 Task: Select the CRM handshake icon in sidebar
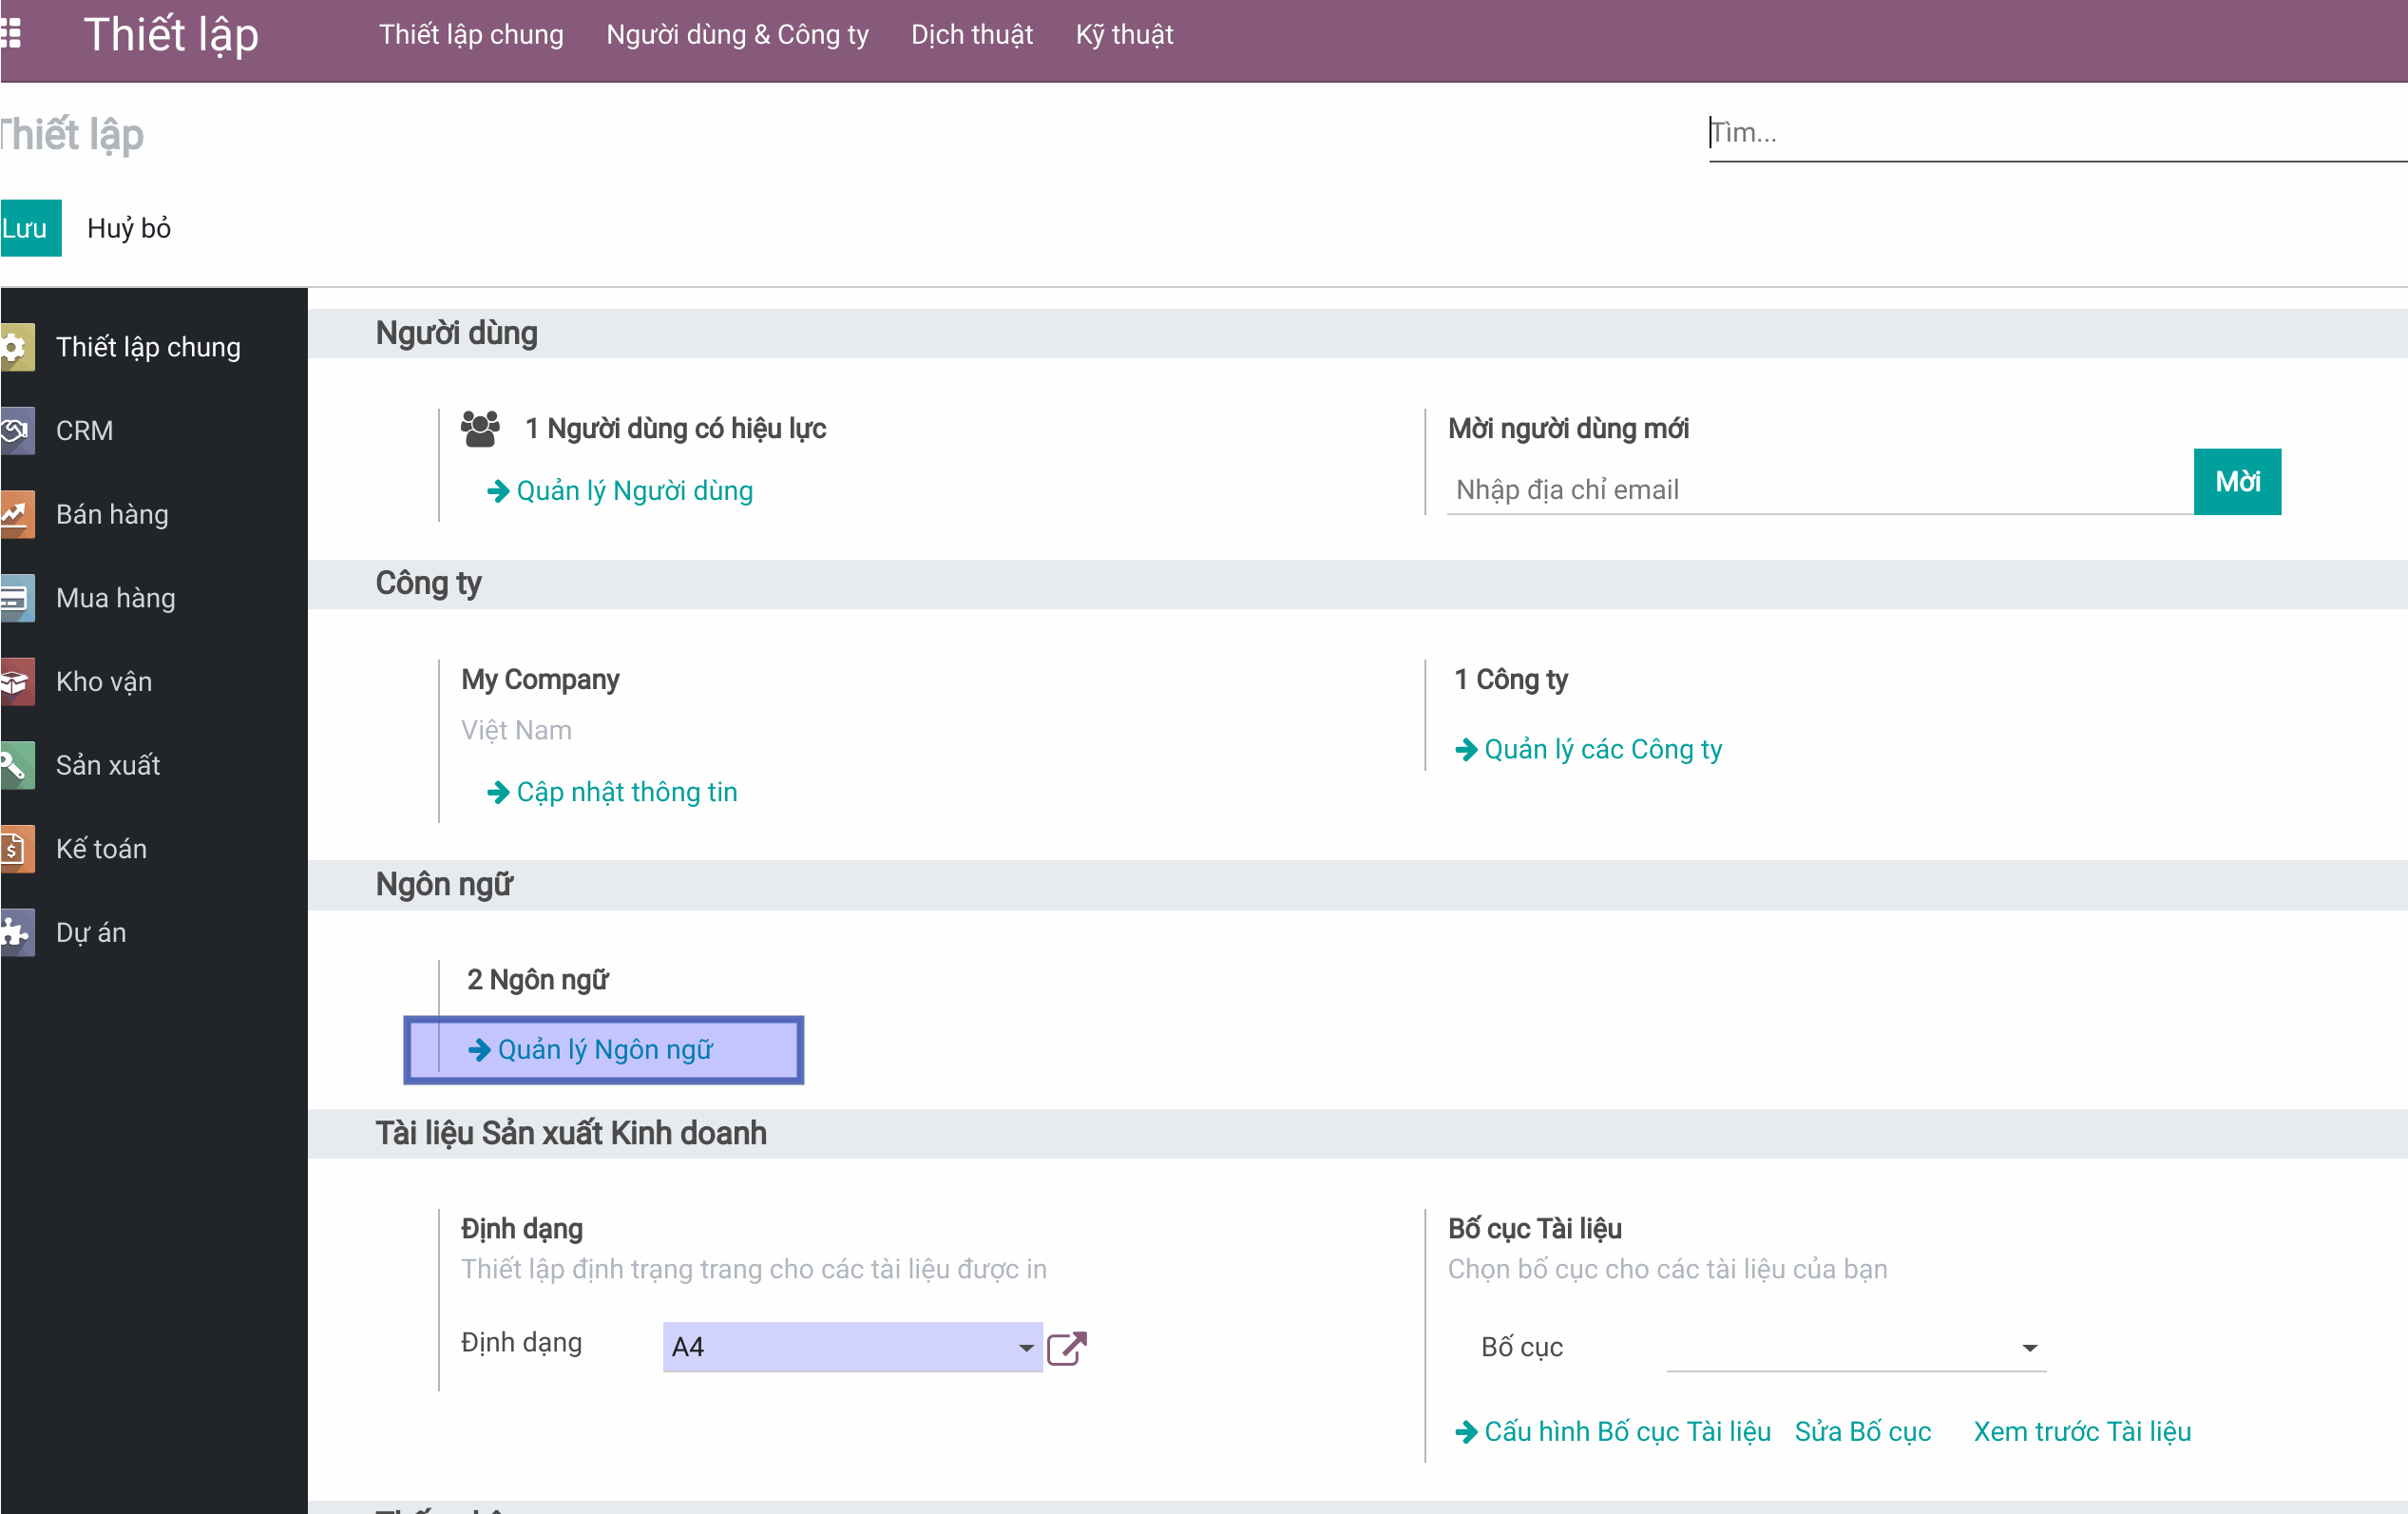tap(16, 431)
